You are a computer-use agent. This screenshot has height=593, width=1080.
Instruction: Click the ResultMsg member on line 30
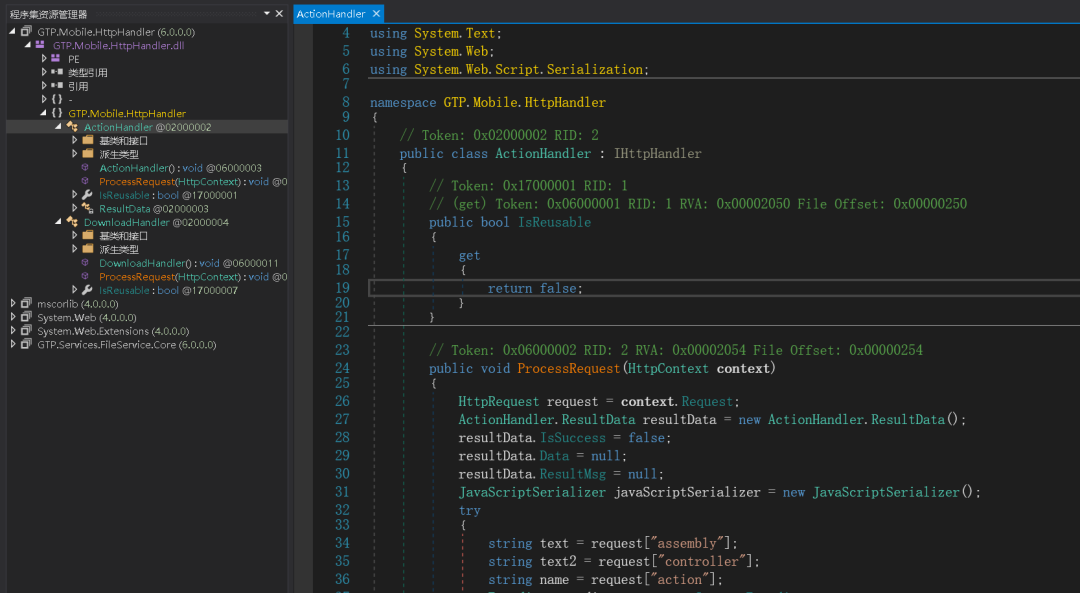572,474
